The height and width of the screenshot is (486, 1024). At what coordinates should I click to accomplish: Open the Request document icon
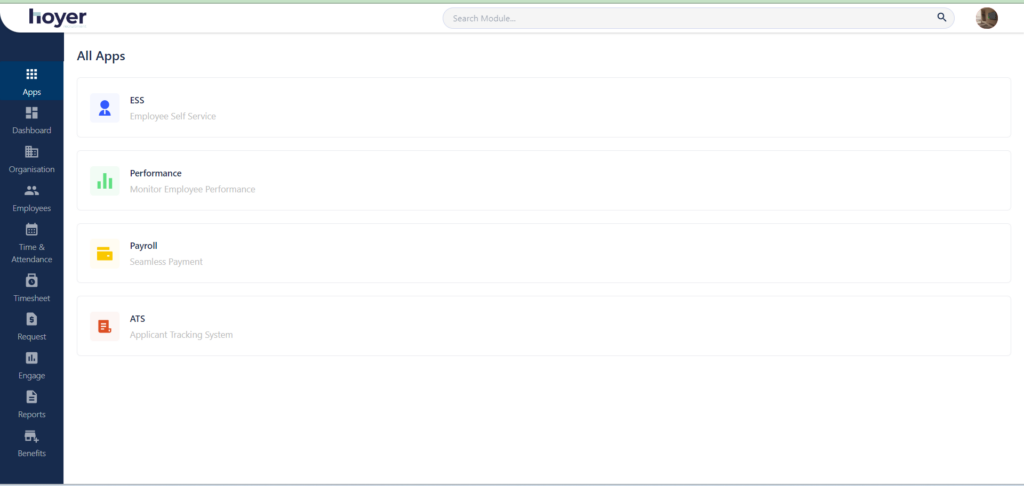31,319
